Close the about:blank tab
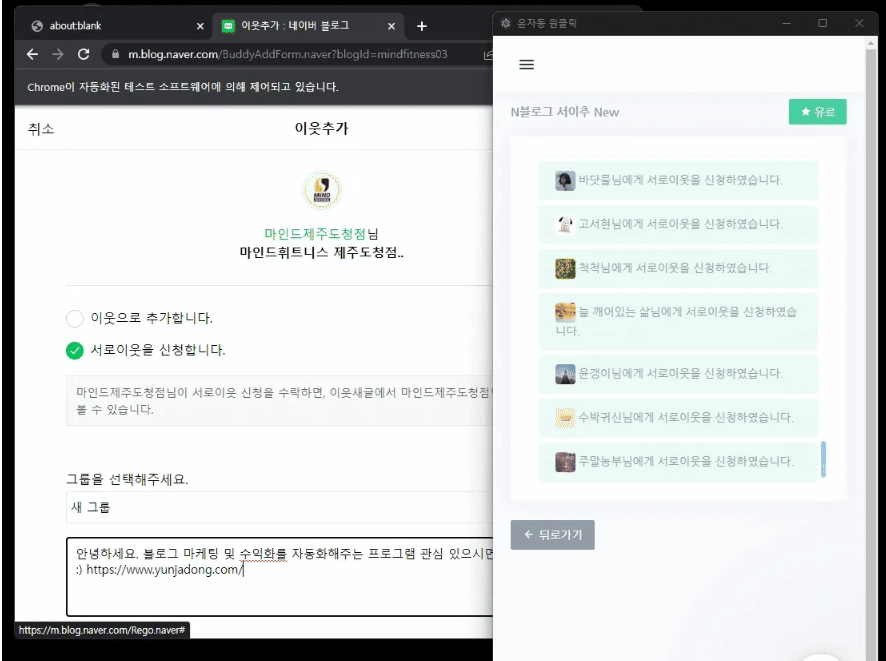886x661 pixels. (x=200, y=26)
